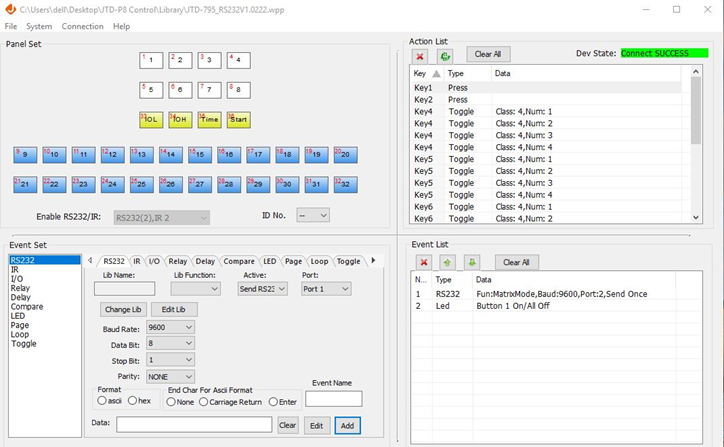Viewport: 724px width, 447px height.
Task: Open File menu
Action: pyautogui.click(x=11, y=26)
